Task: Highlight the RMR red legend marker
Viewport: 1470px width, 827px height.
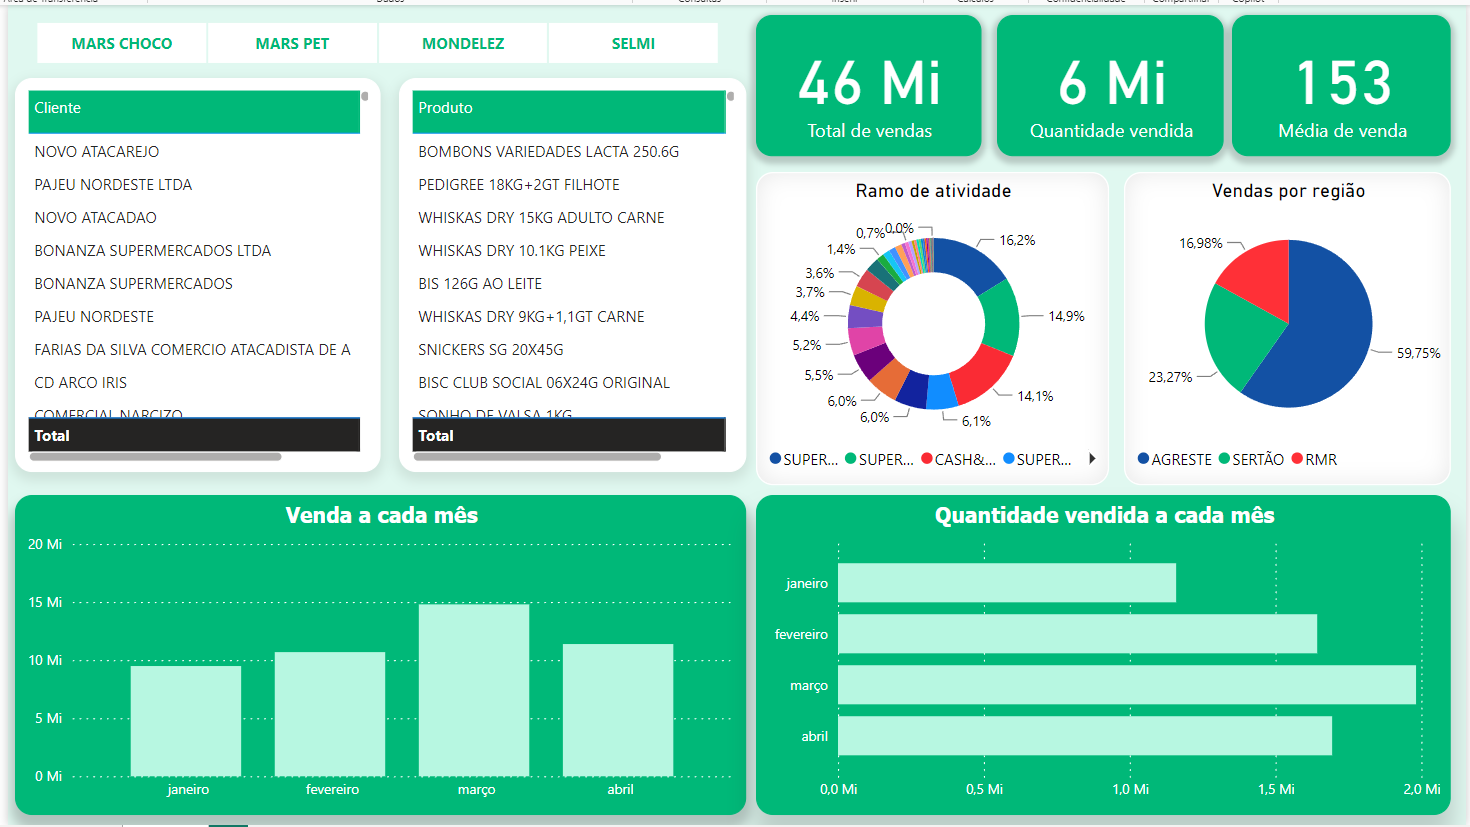Action: pyautogui.click(x=1297, y=459)
